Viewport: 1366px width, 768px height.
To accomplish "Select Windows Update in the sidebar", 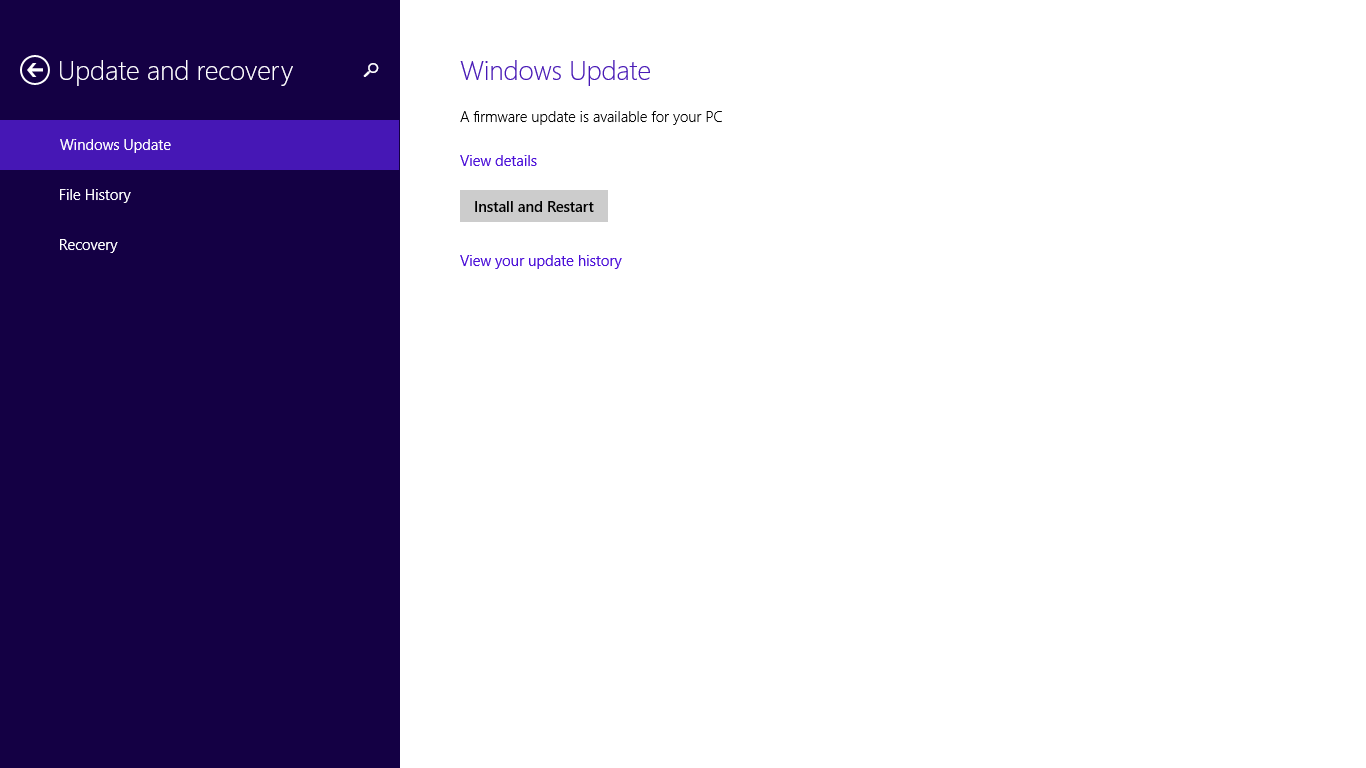I will click(x=200, y=145).
